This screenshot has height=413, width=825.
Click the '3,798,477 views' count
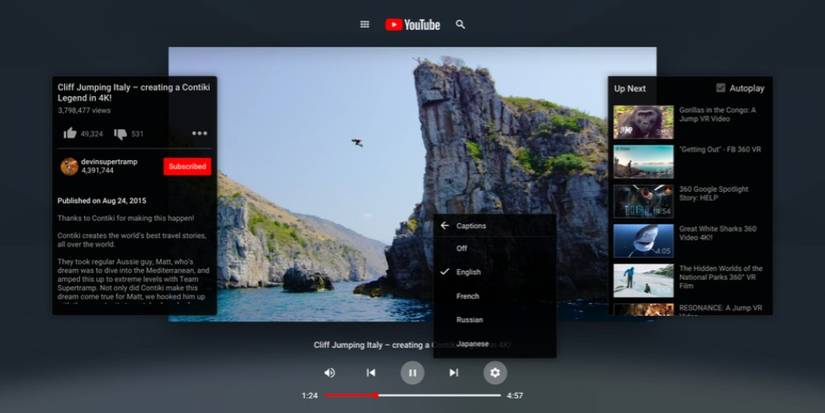pos(84,110)
